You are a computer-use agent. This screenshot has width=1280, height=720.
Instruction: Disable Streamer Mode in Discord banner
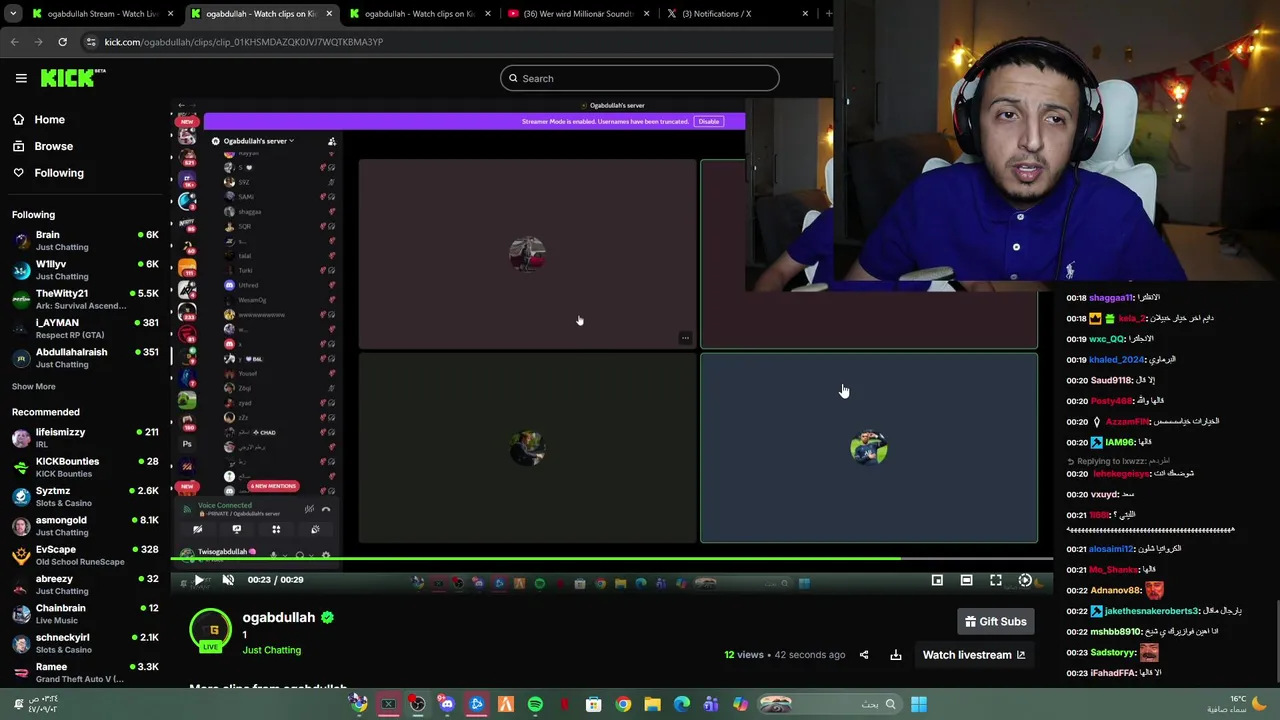click(709, 121)
